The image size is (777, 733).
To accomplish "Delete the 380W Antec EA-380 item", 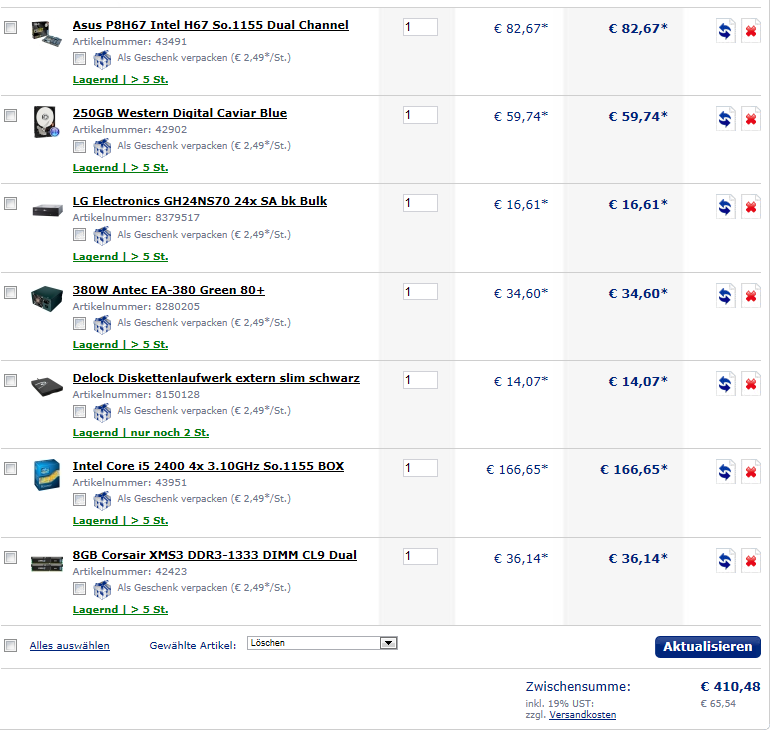I will coord(751,296).
